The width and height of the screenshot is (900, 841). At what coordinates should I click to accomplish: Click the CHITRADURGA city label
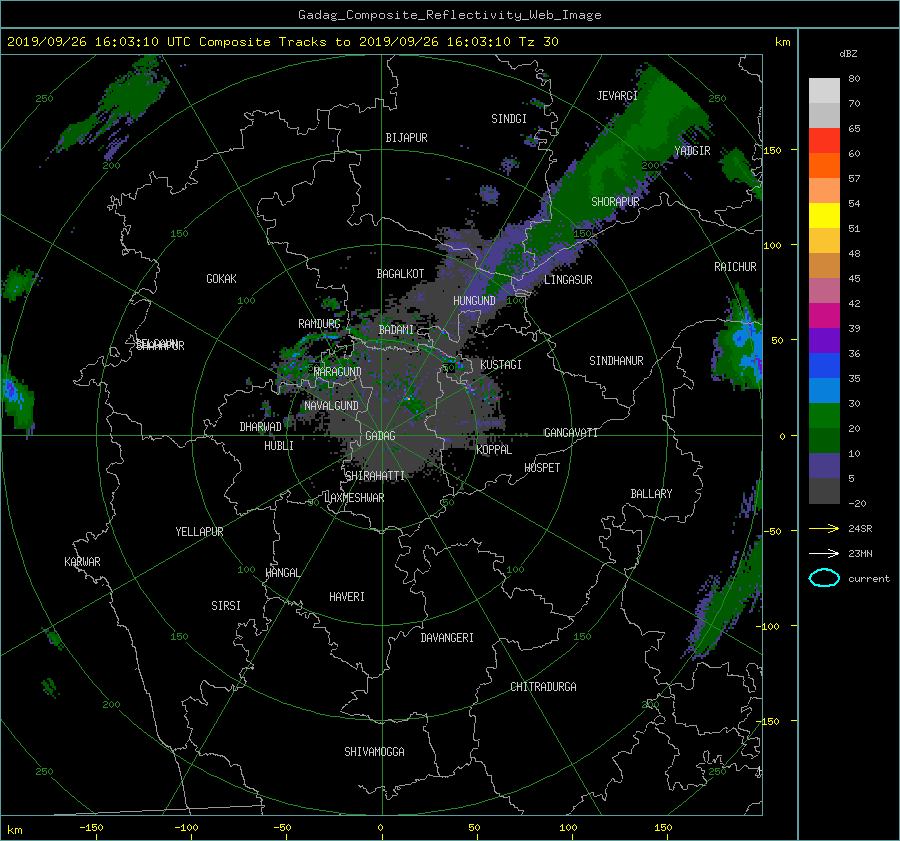pyautogui.click(x=543, y=687)
